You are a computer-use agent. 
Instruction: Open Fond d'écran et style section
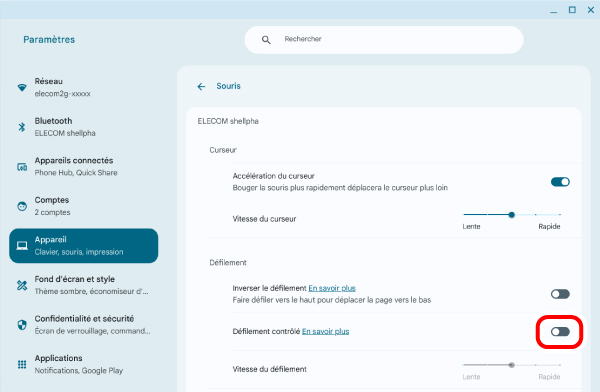[83, 285]
